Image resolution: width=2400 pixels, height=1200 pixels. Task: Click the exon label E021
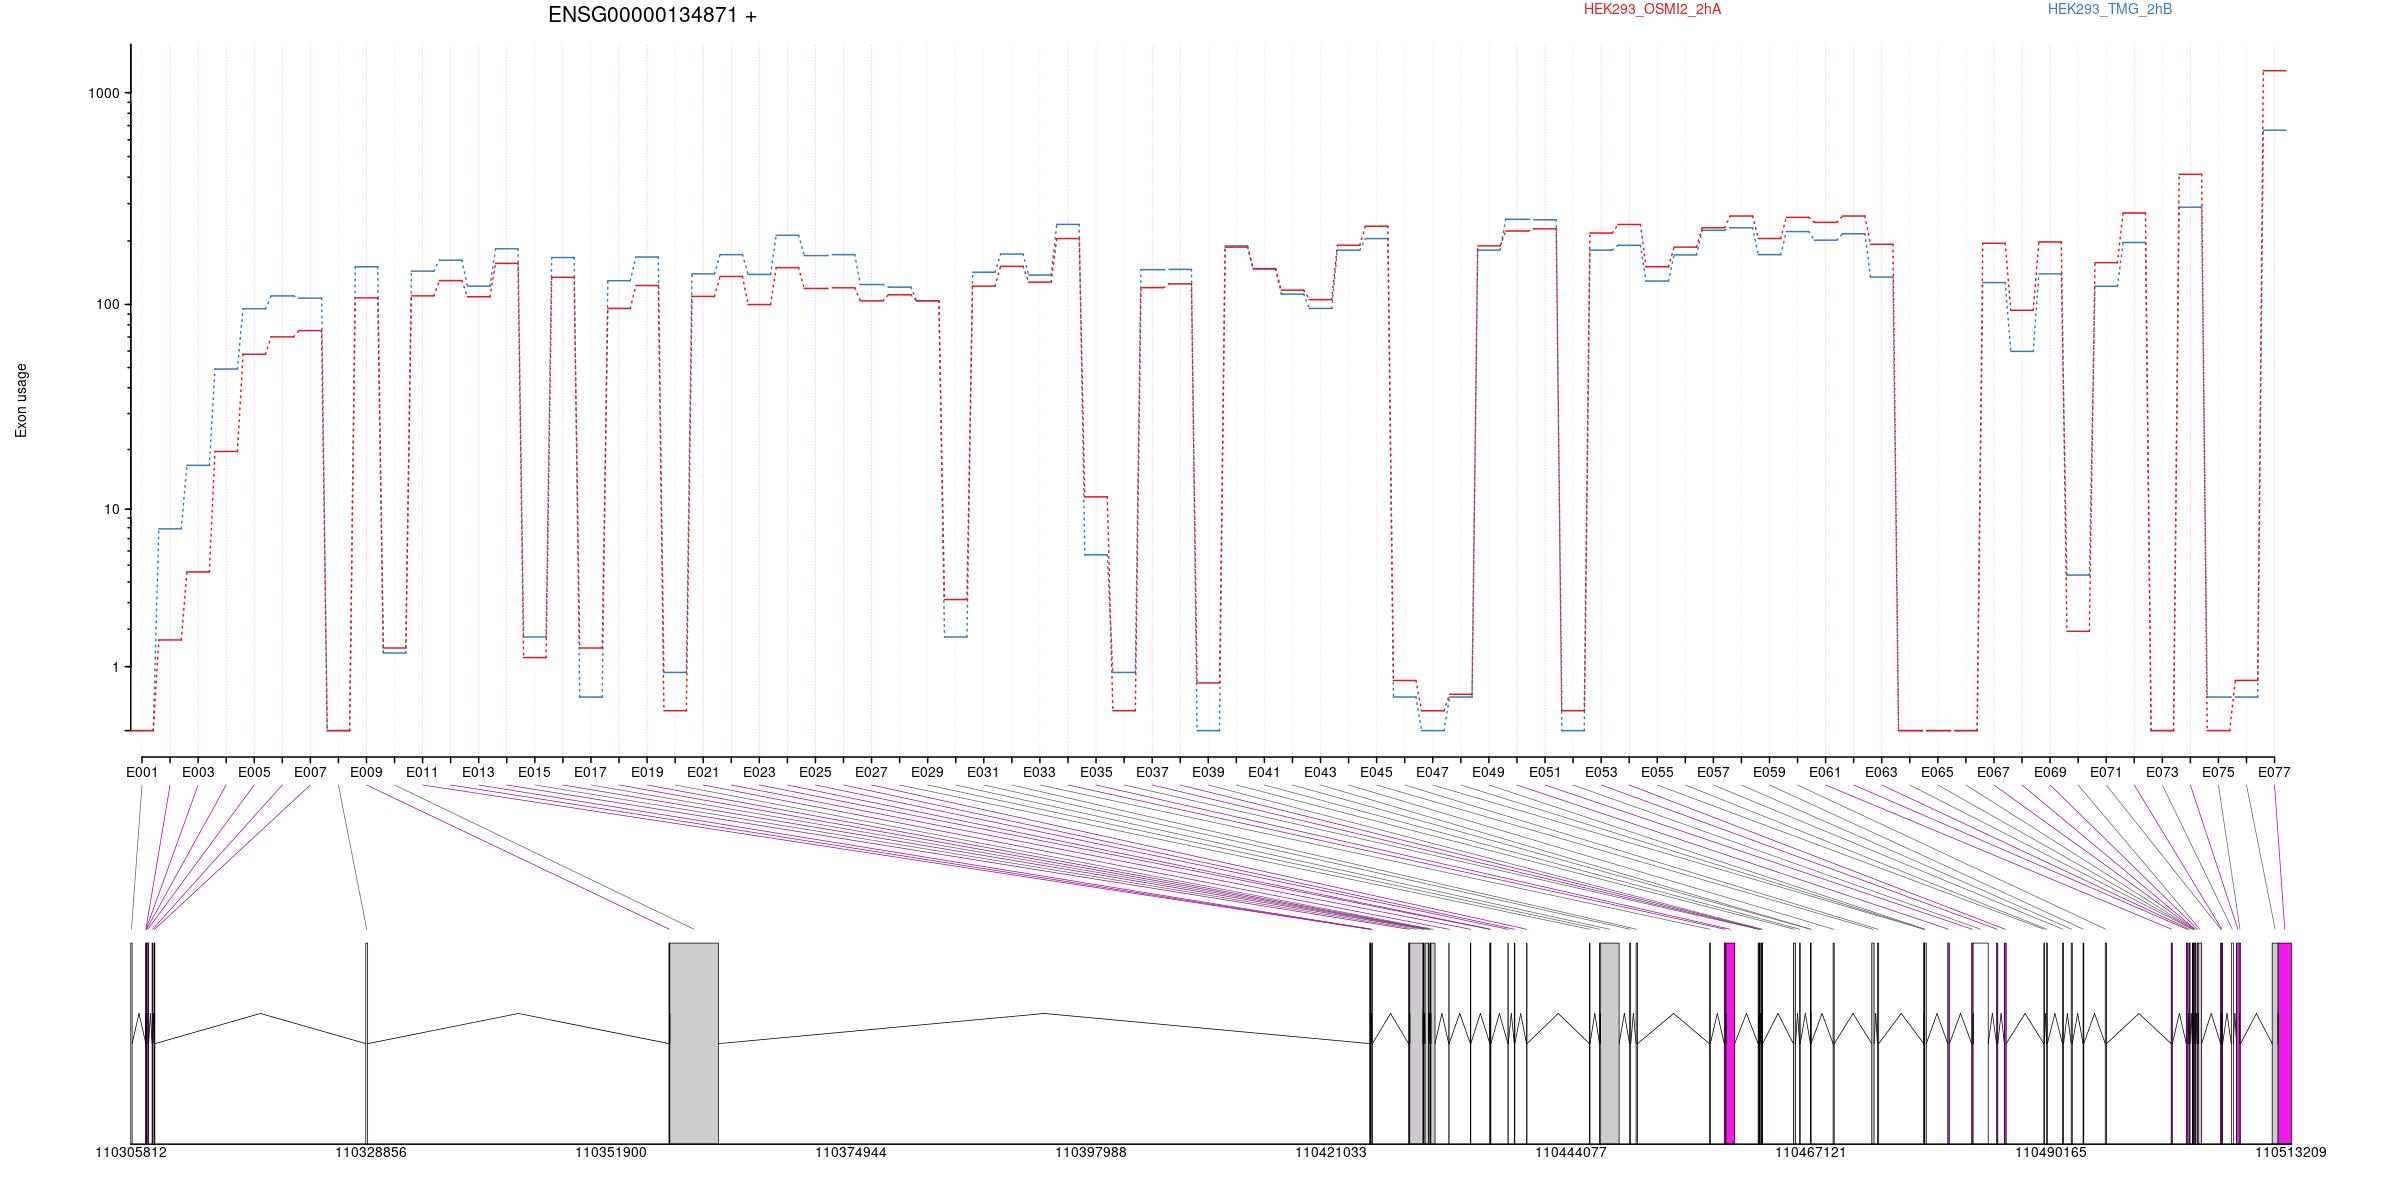(703, 772)
